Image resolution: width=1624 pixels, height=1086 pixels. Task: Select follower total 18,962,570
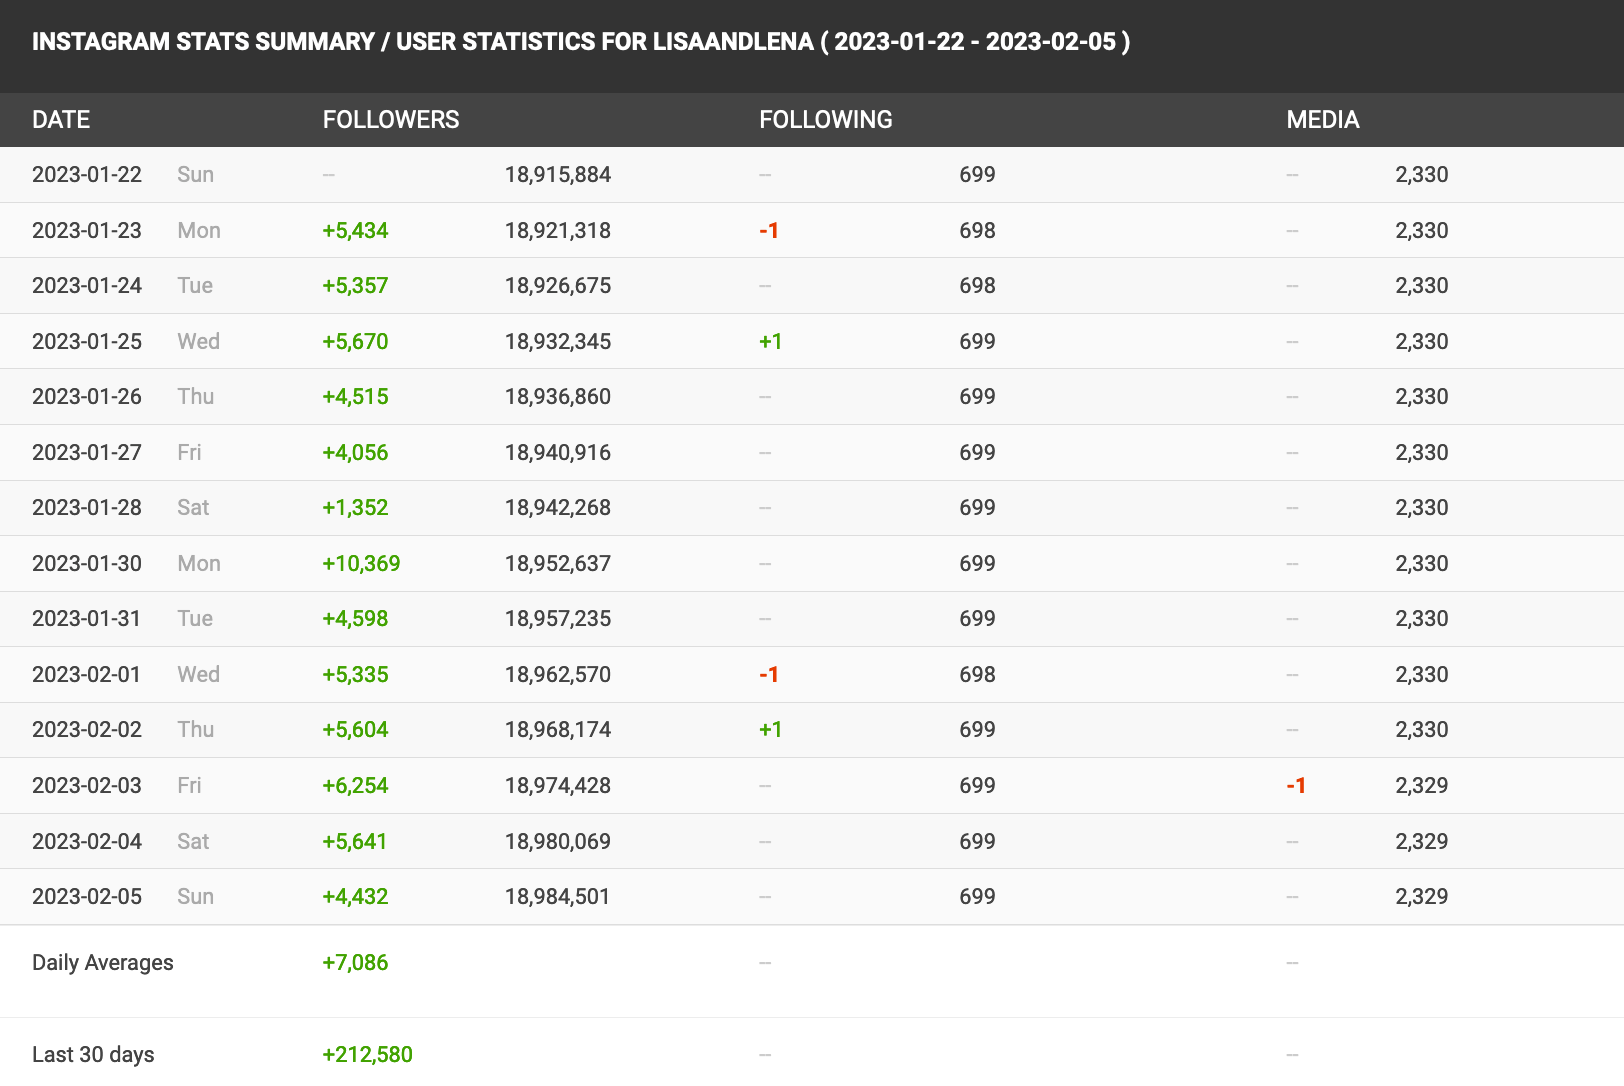coord(558,675)
